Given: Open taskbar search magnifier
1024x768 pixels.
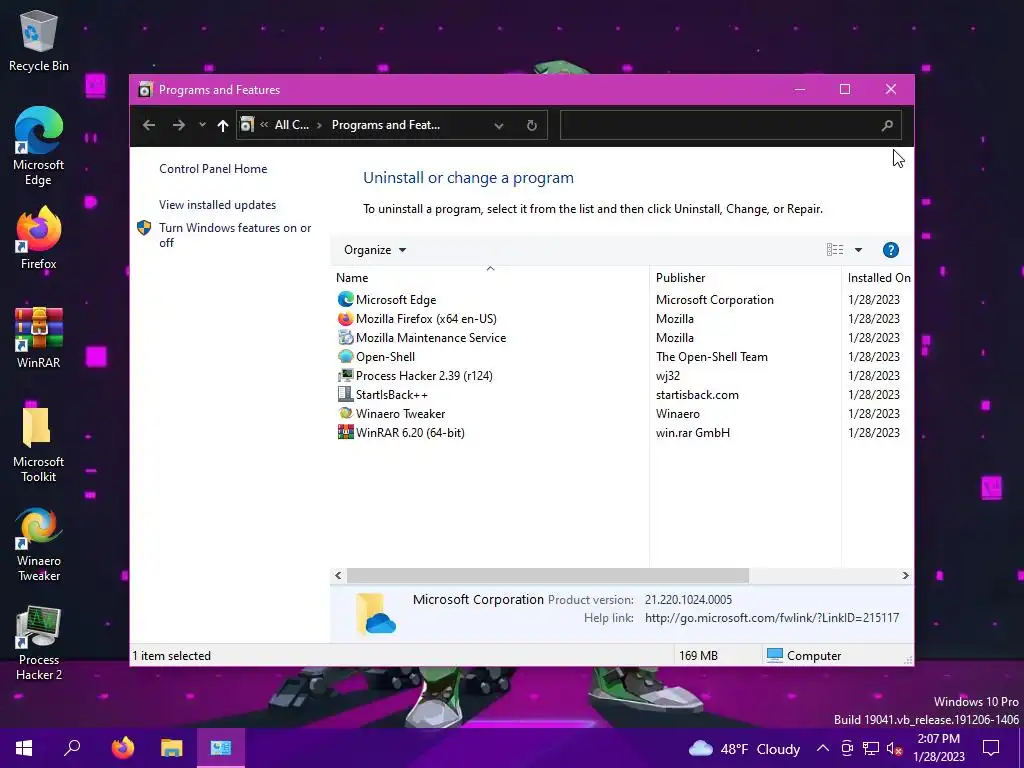Looking at the screenshot, I should click(x=72, y=748).
